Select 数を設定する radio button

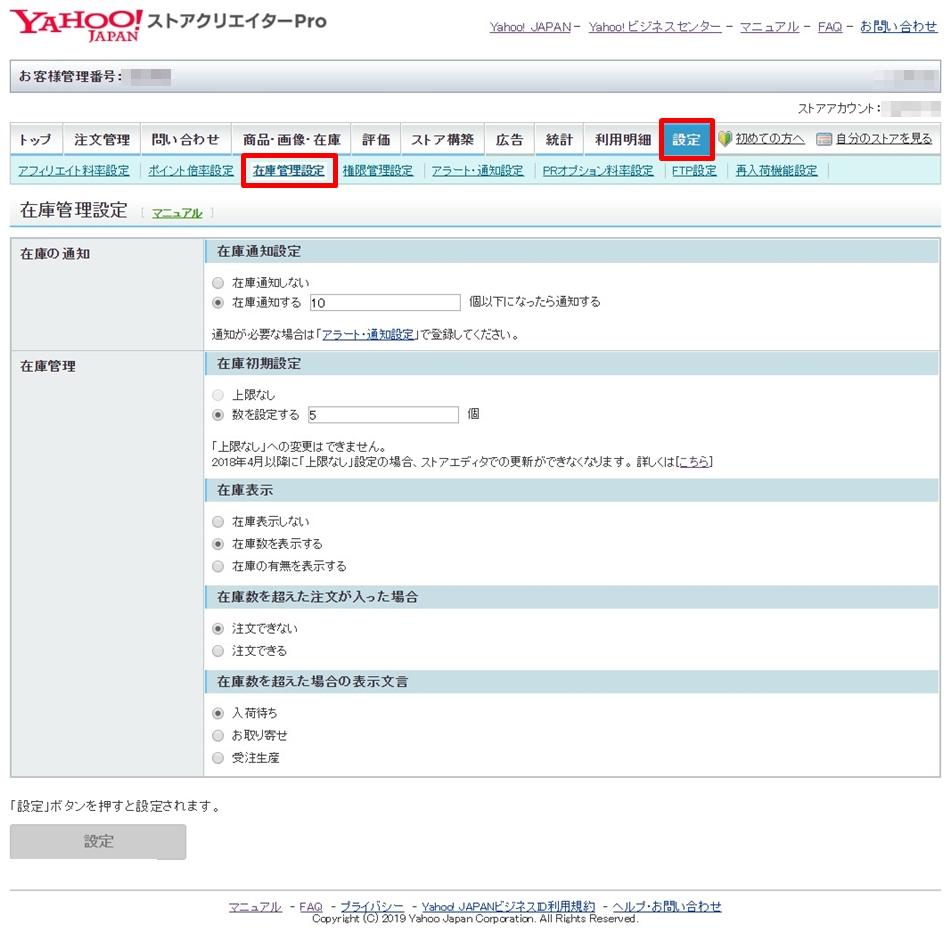[x=218, y=415]
